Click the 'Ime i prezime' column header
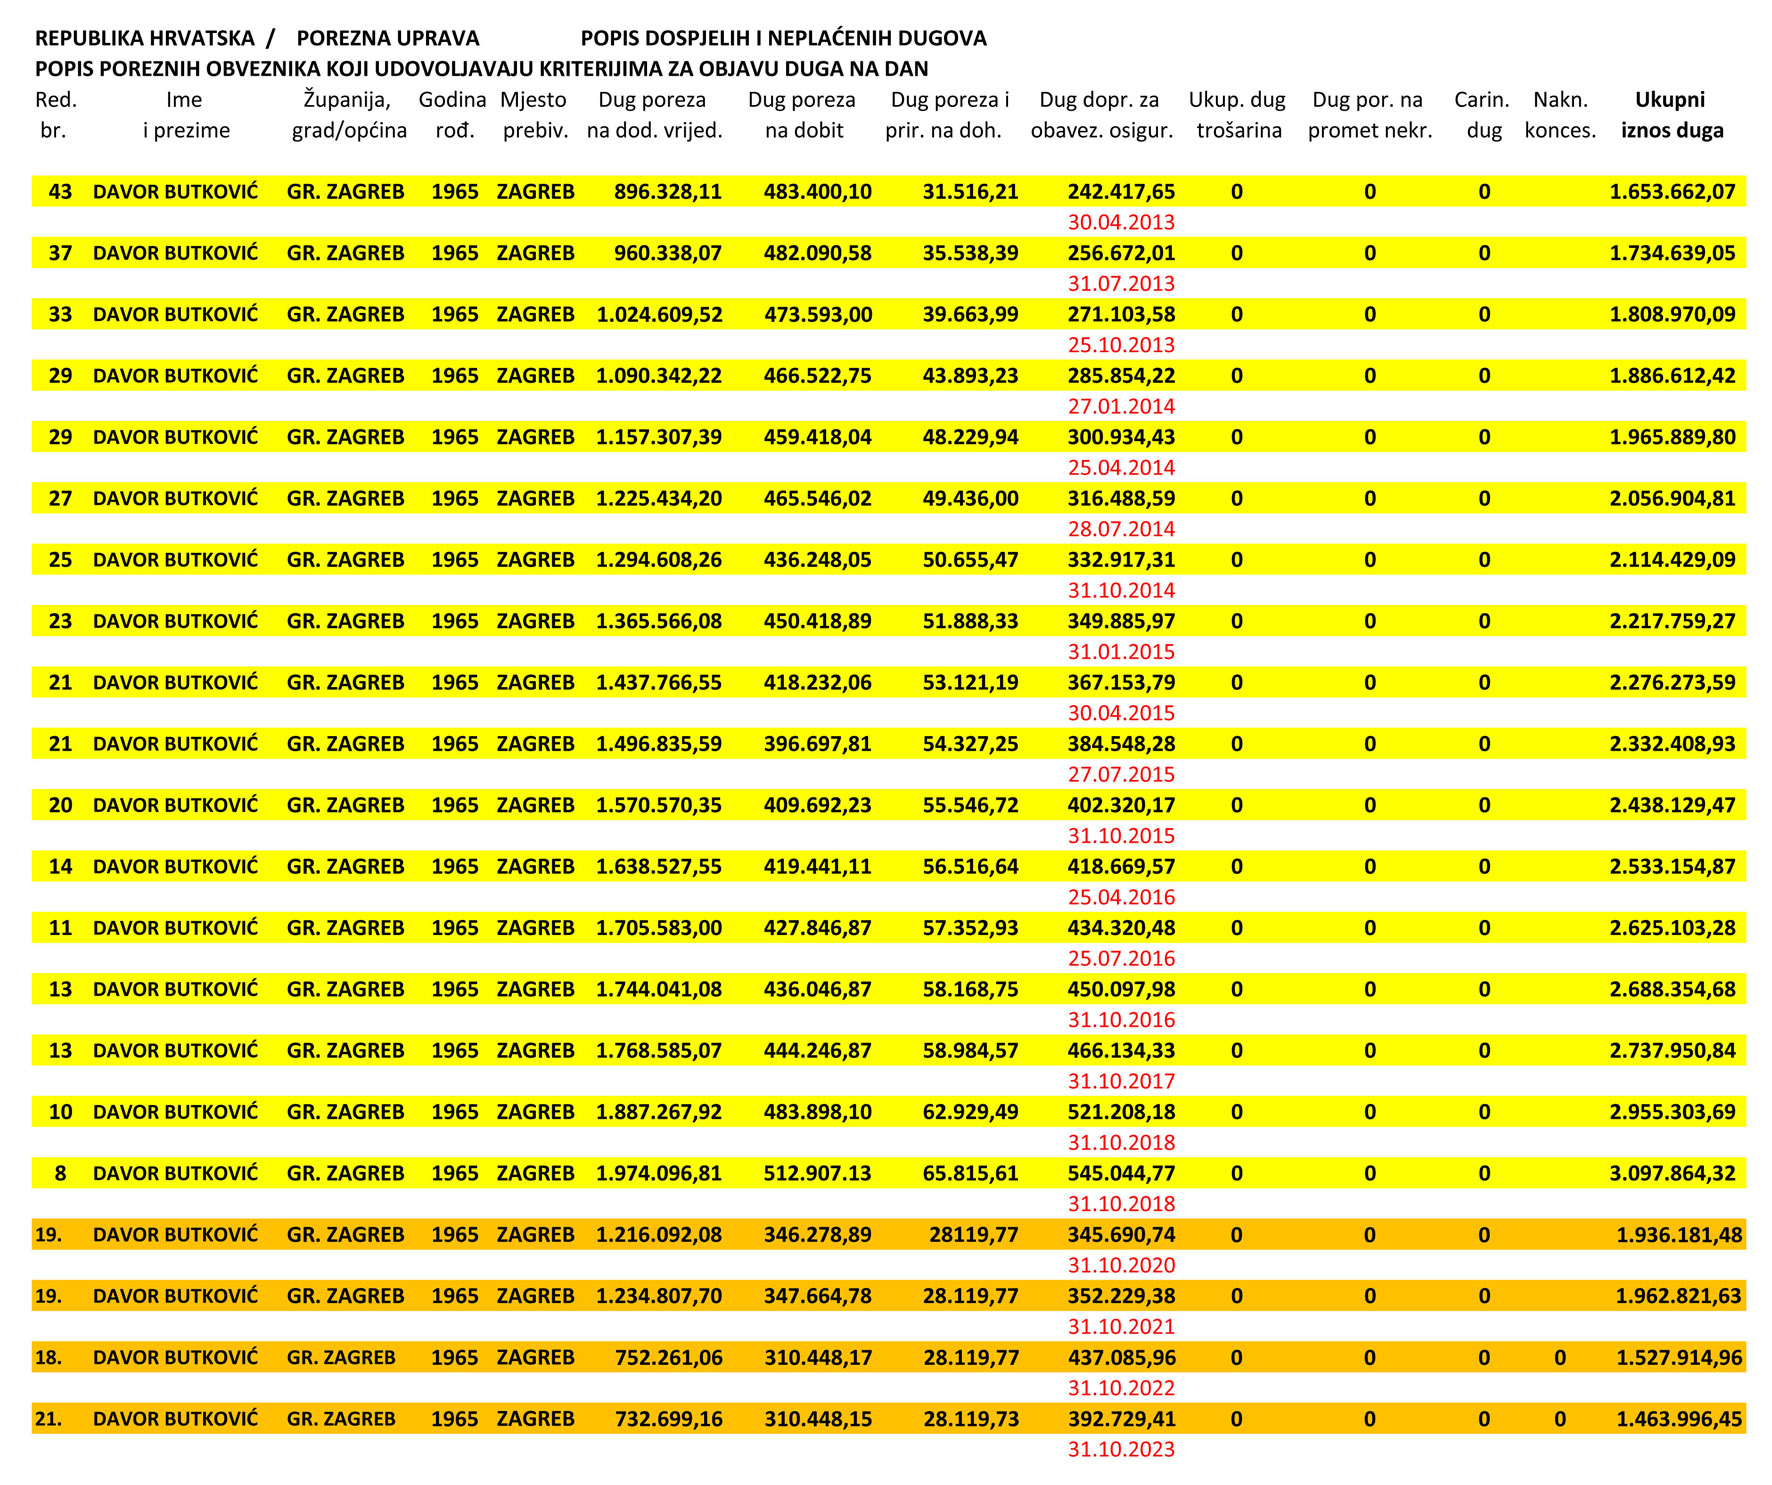This screenshot has height=1485, width=1772. [185, 115]
